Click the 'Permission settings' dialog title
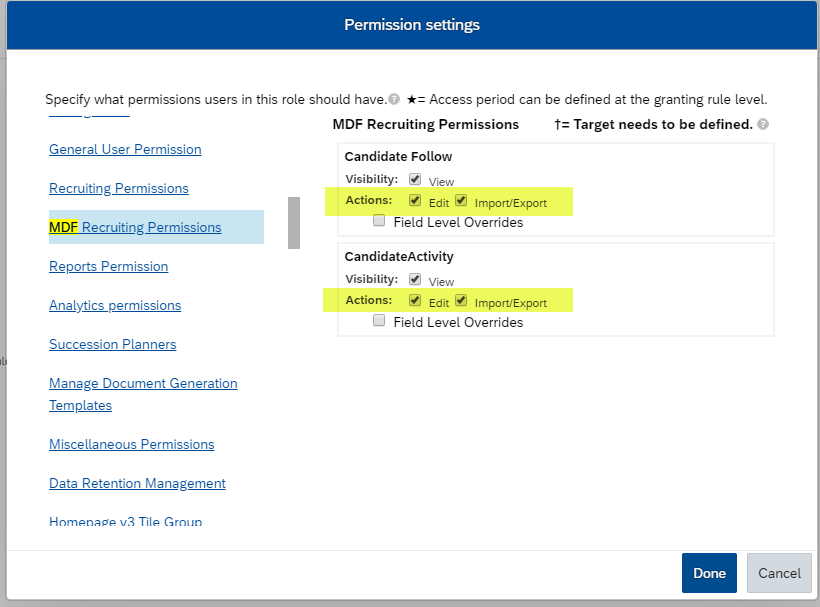This screenshot has width=820, height=607. [x=412, y=25]
